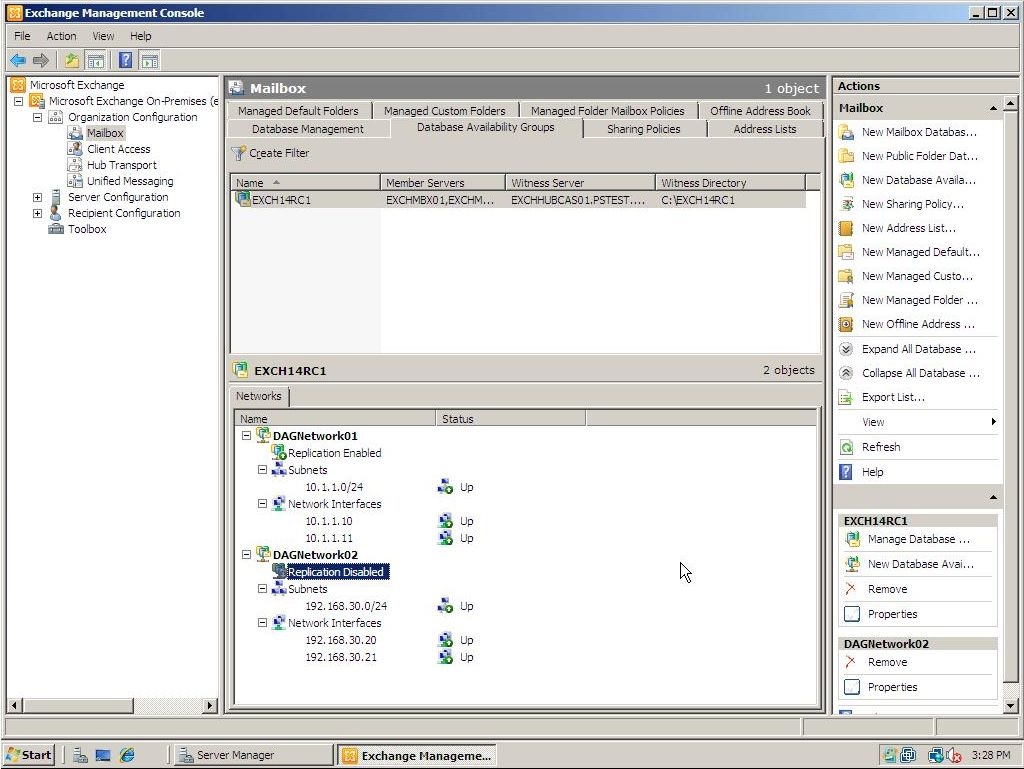The width and height of the screenshot is (1024, 769).
Task: Open the Help menu in menu bar
Action: 140,36
